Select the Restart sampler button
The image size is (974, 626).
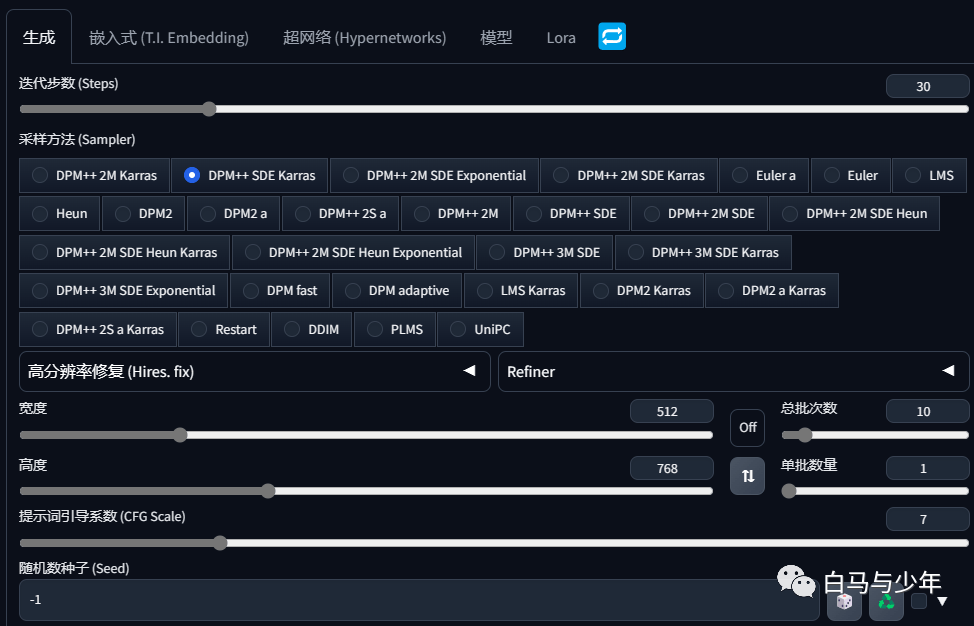click(224, 329)
